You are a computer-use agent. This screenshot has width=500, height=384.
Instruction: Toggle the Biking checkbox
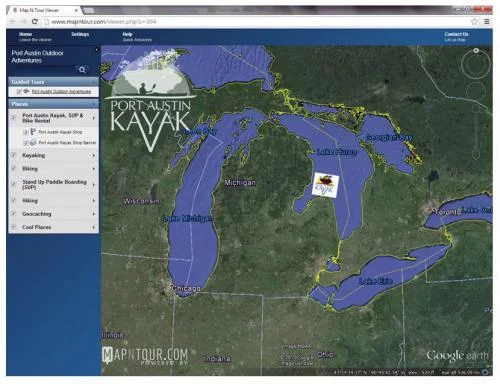(14, 168)
